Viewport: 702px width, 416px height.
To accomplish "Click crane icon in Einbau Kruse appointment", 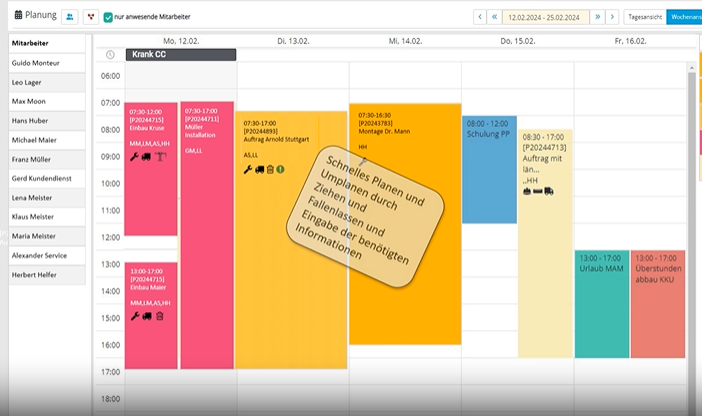I will tap(160, 157).
